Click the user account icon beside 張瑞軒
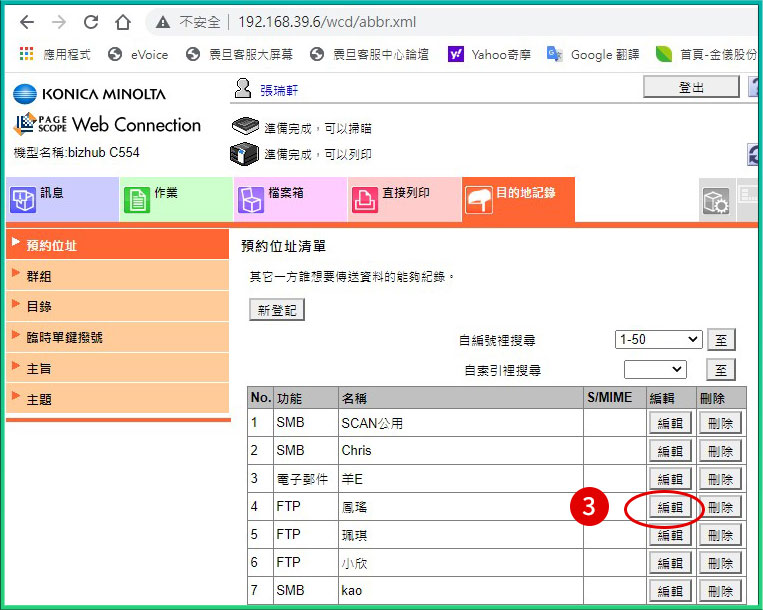The image size is (763, 610). [242, 89]
